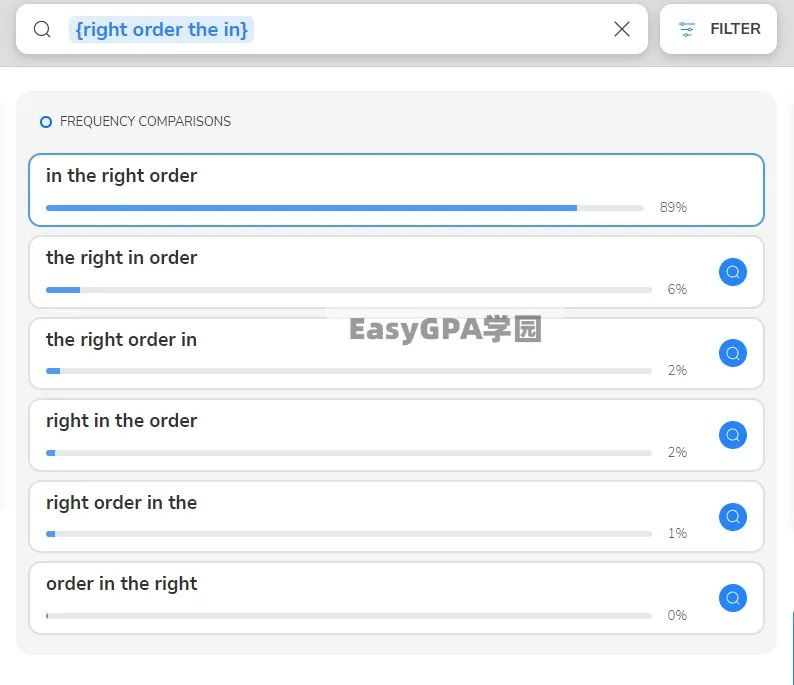
Task: Search 'order in the right' via its icon
Action: 733,598
